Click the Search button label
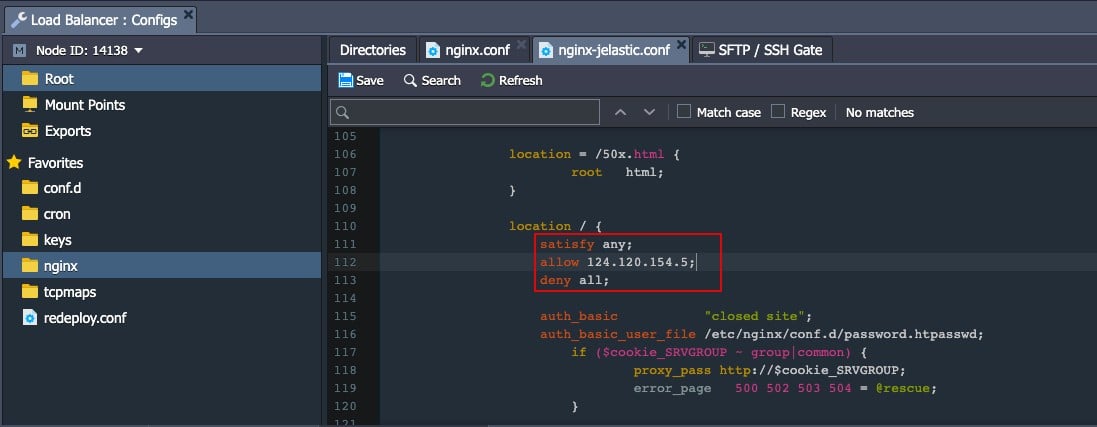The image size is (1097, 427). click(441, 80)
